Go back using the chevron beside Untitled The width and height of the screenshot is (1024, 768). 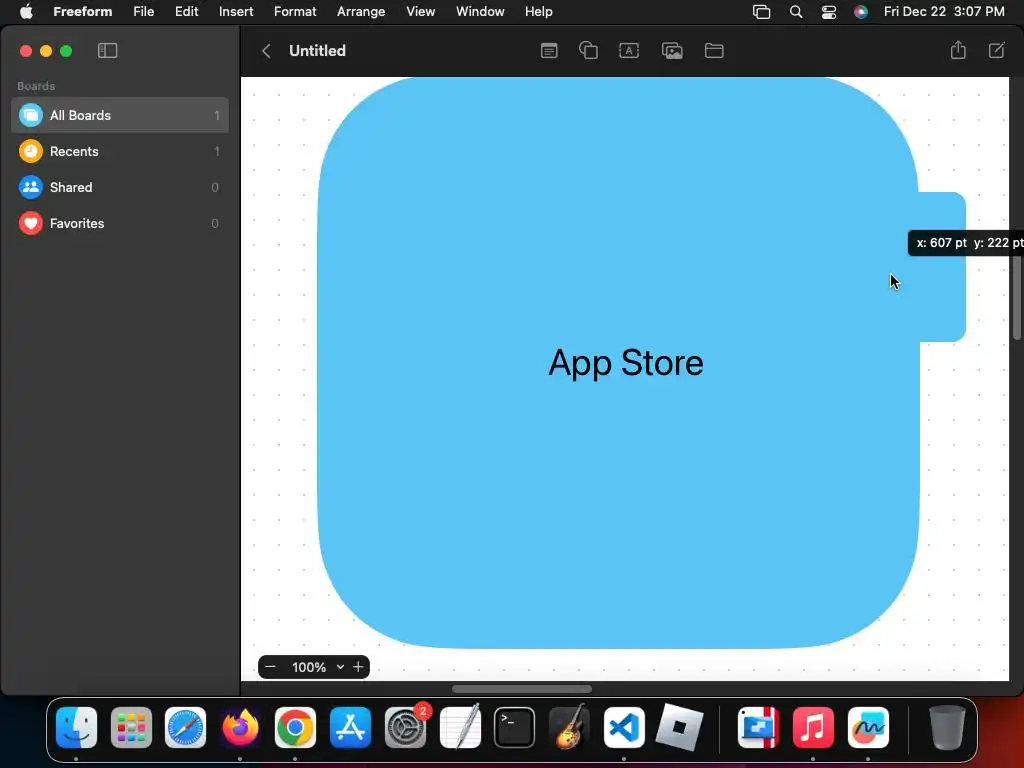266,51
